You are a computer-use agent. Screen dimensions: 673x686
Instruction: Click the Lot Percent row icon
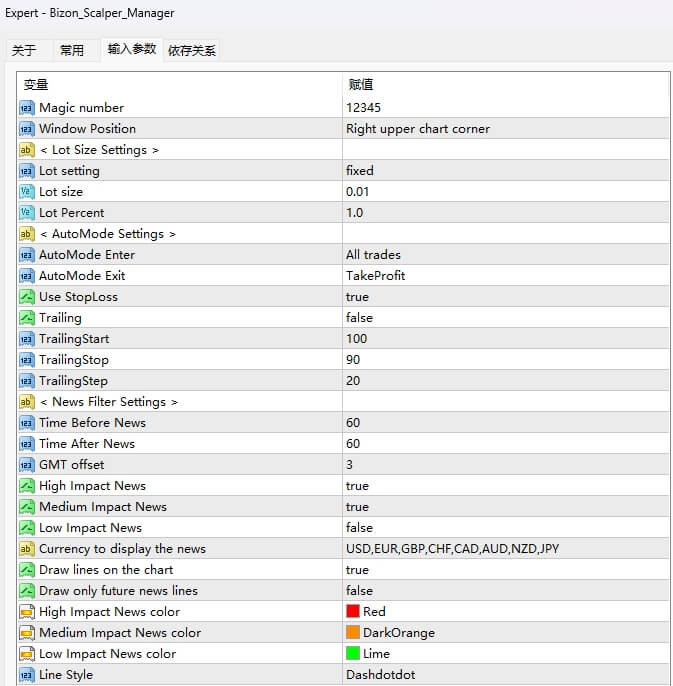[x=27, y=213]
